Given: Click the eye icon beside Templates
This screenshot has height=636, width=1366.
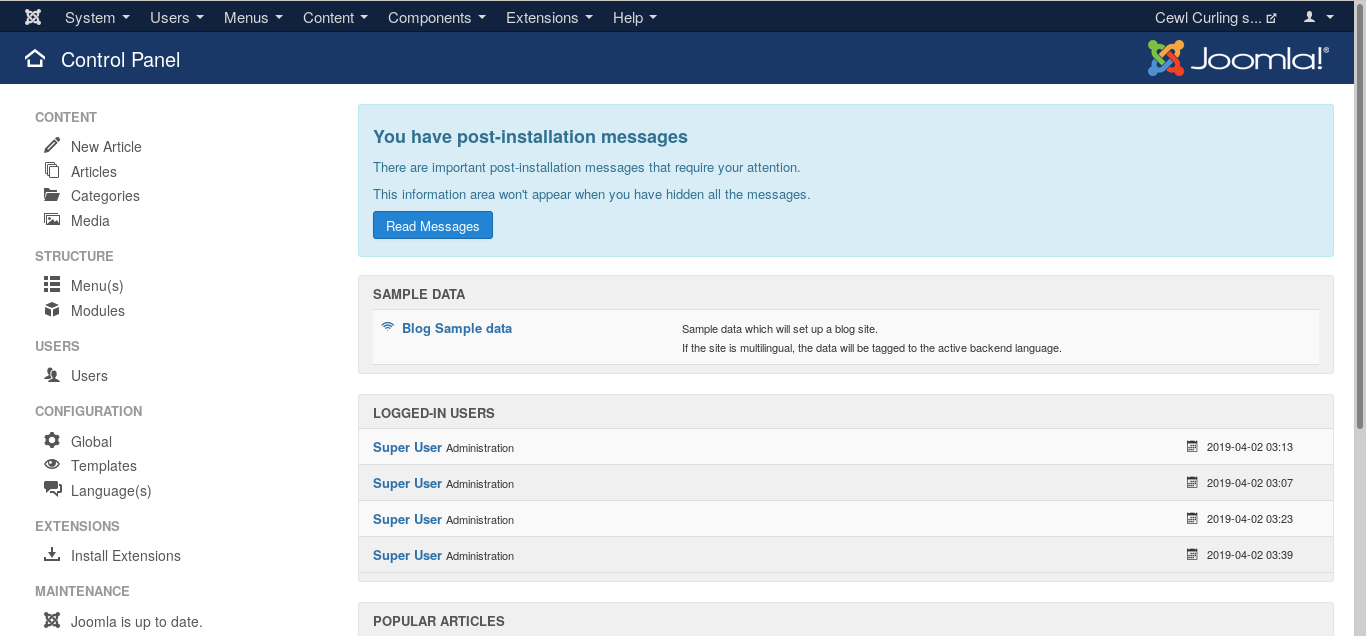Looking at the screenshot, I should pyautogui.click(x=52, y=465).
